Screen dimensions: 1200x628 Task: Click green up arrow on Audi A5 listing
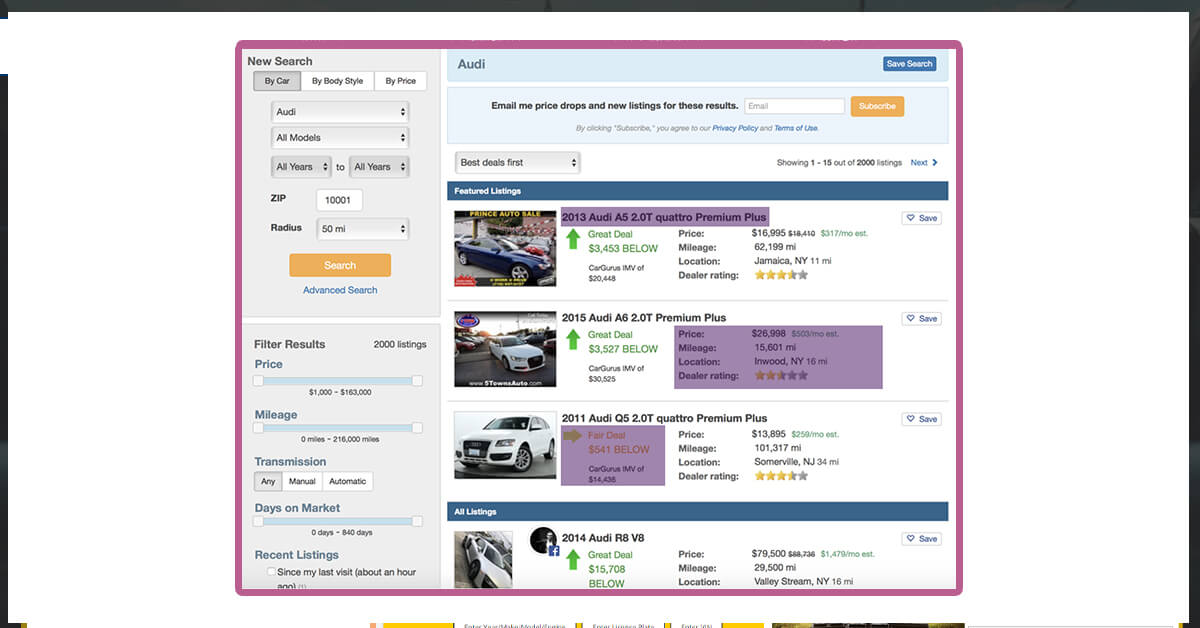(x=573, y=239)
